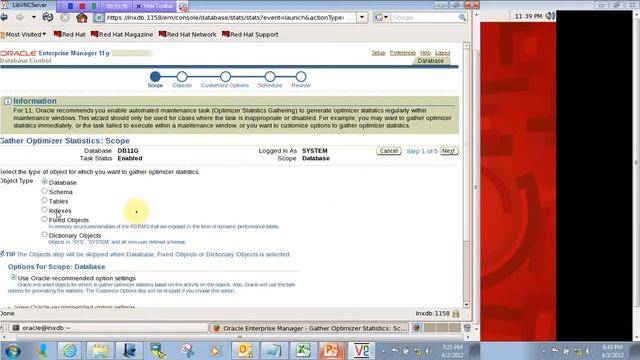Open the Snipping Tool scissors icon in the taskbar
This screenshot has width=640, height=360.
tap(187, 351)
